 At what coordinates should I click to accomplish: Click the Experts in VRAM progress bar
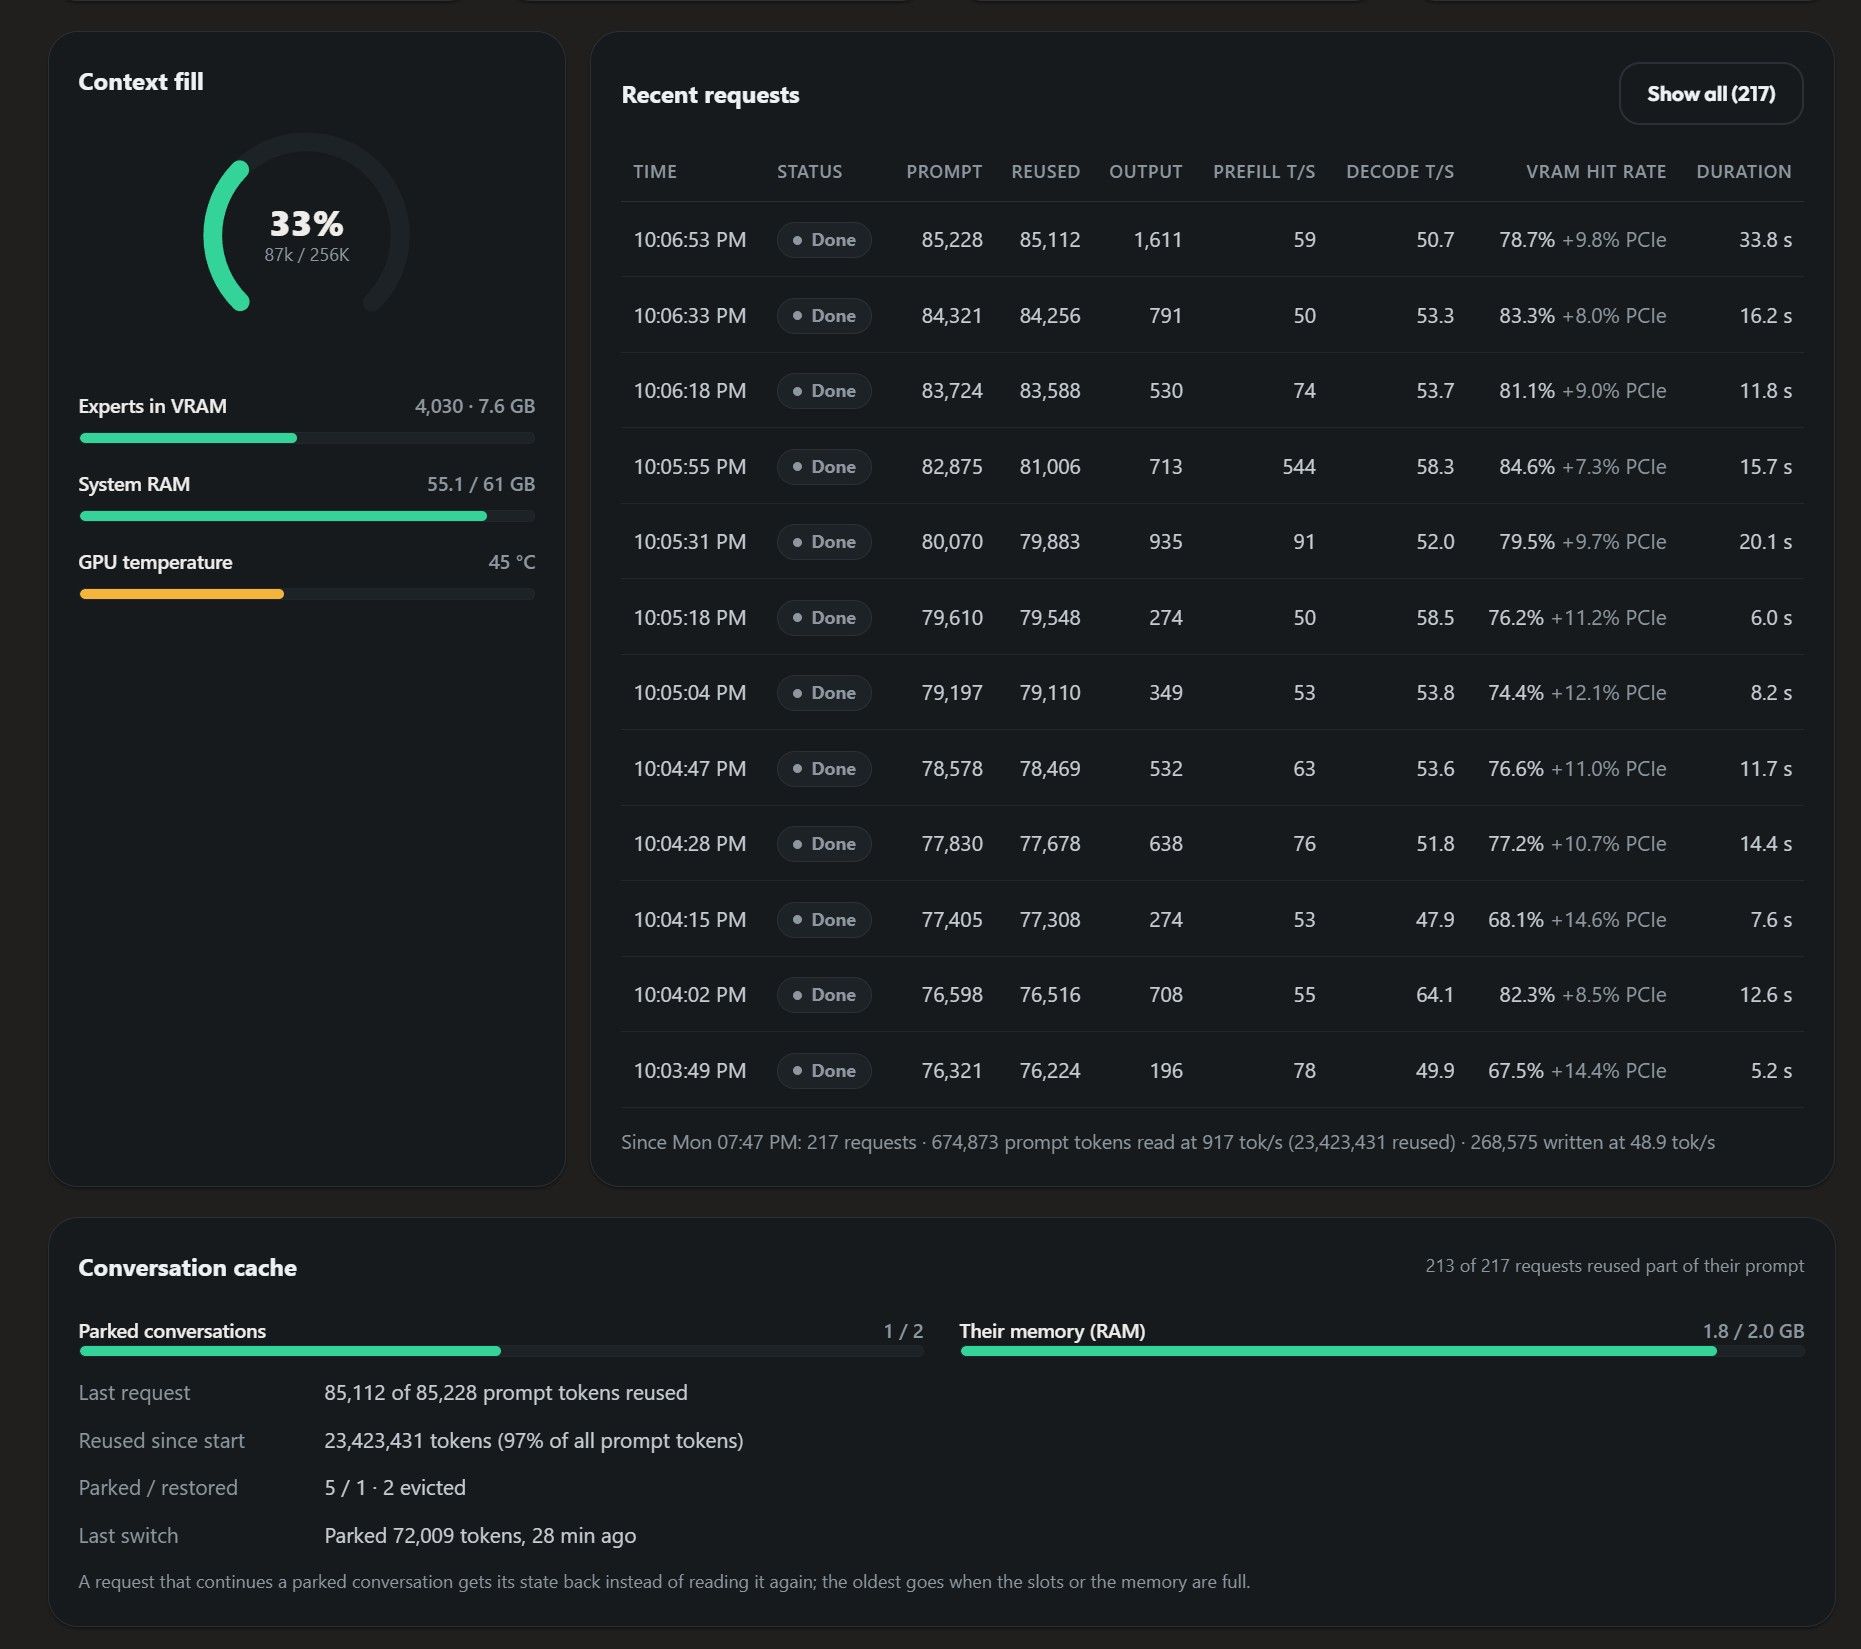point(307,438)
